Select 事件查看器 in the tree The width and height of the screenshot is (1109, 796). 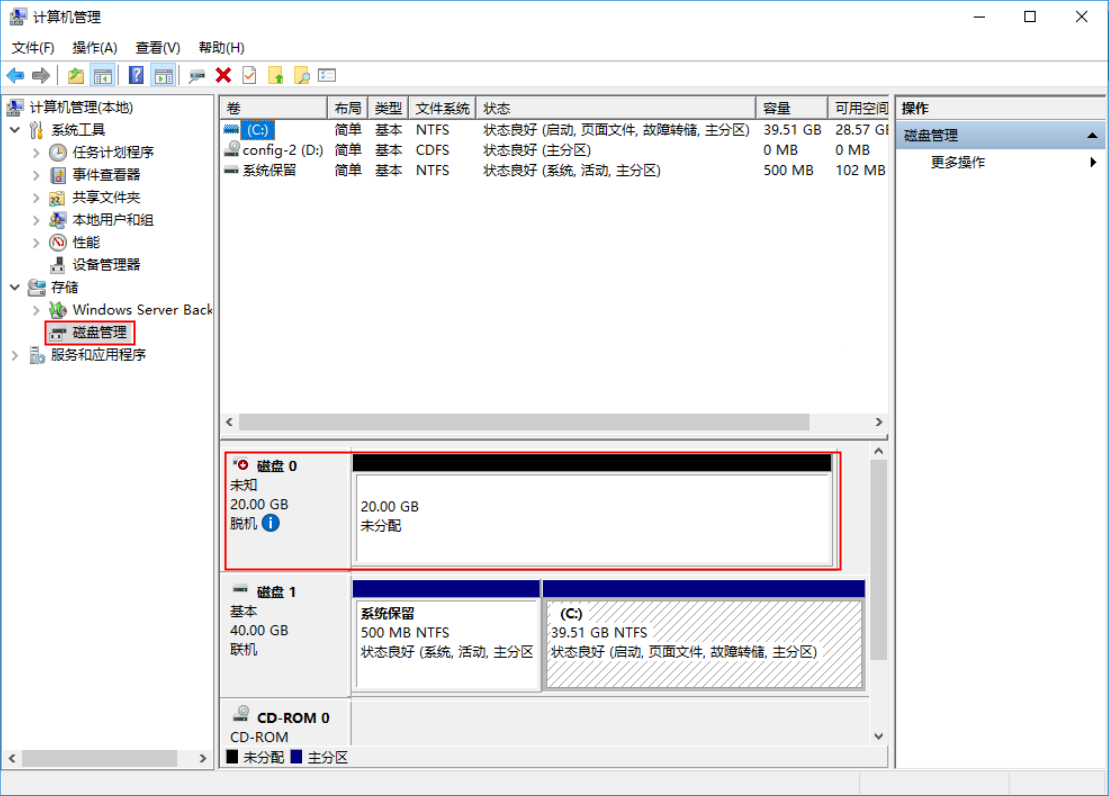pos(106,175)
